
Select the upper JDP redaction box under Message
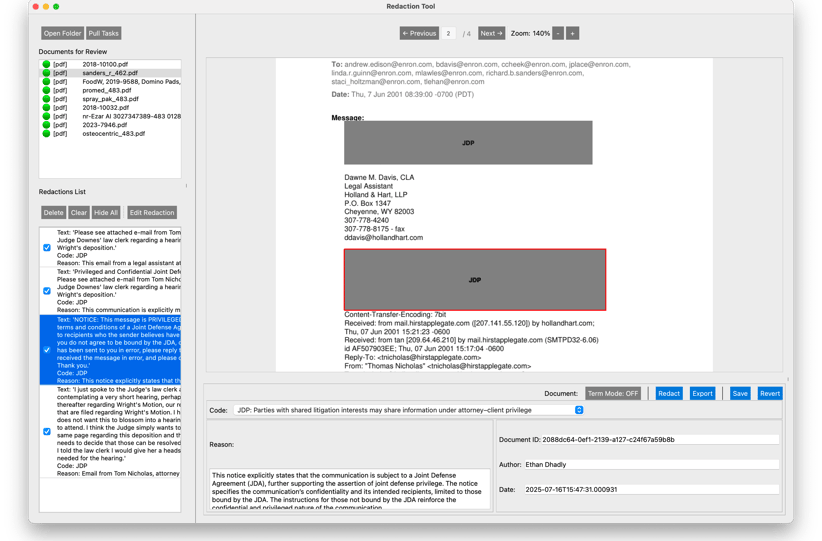[x=468, y=143]
